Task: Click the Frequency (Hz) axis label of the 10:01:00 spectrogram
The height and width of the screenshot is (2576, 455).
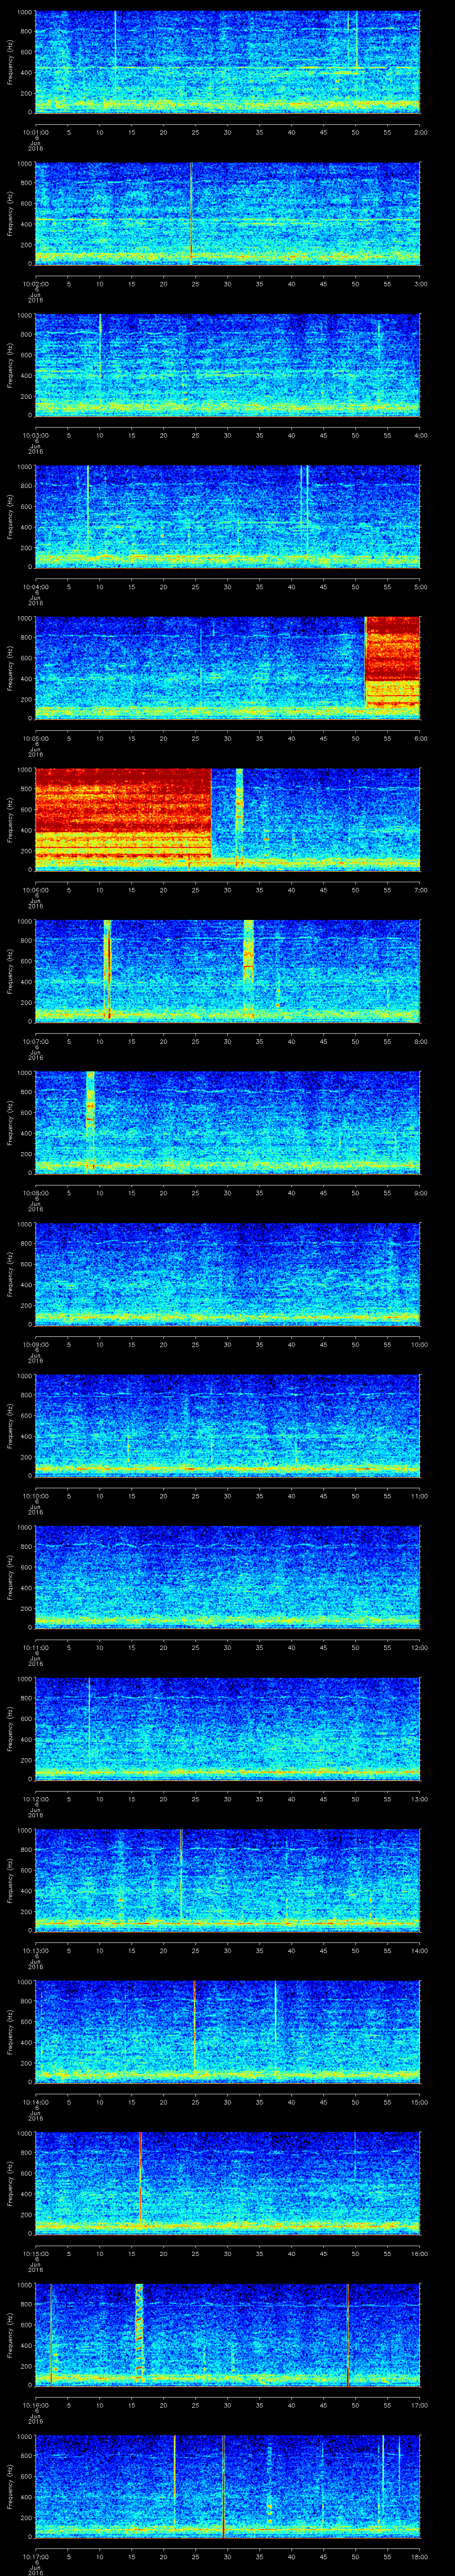Action: [10, 62]
